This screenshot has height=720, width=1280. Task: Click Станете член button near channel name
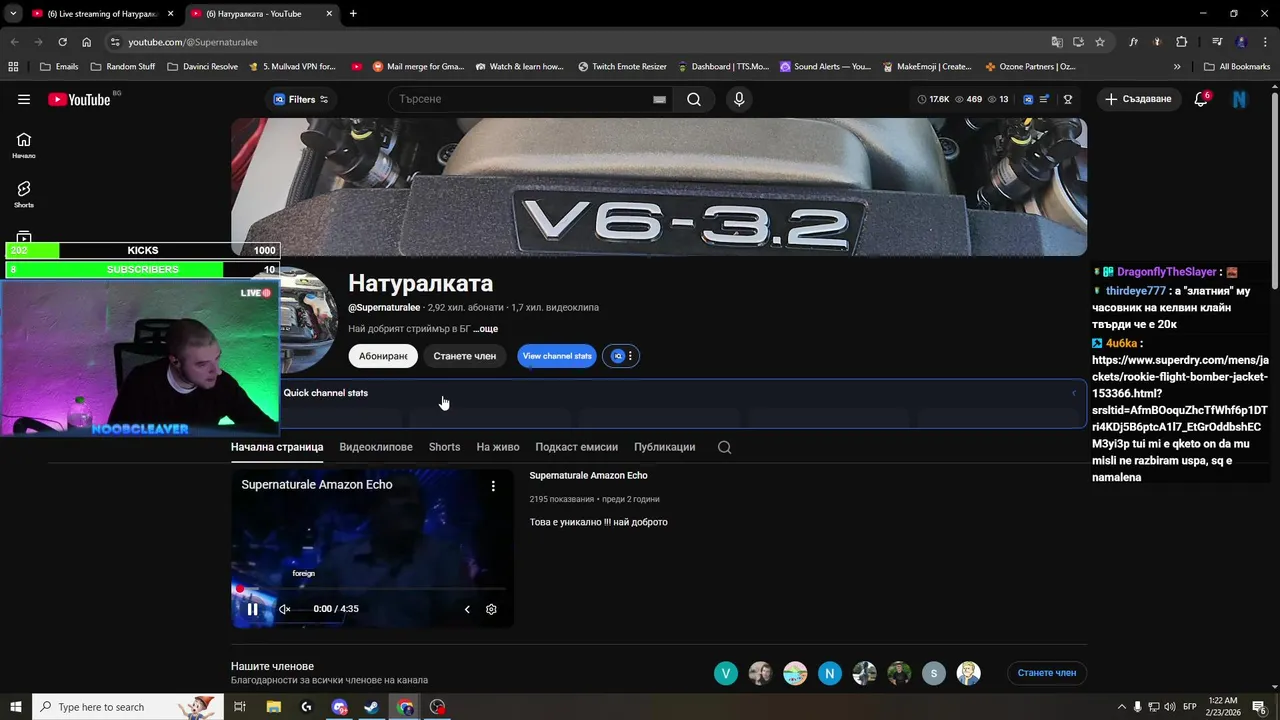coord(465,356)
